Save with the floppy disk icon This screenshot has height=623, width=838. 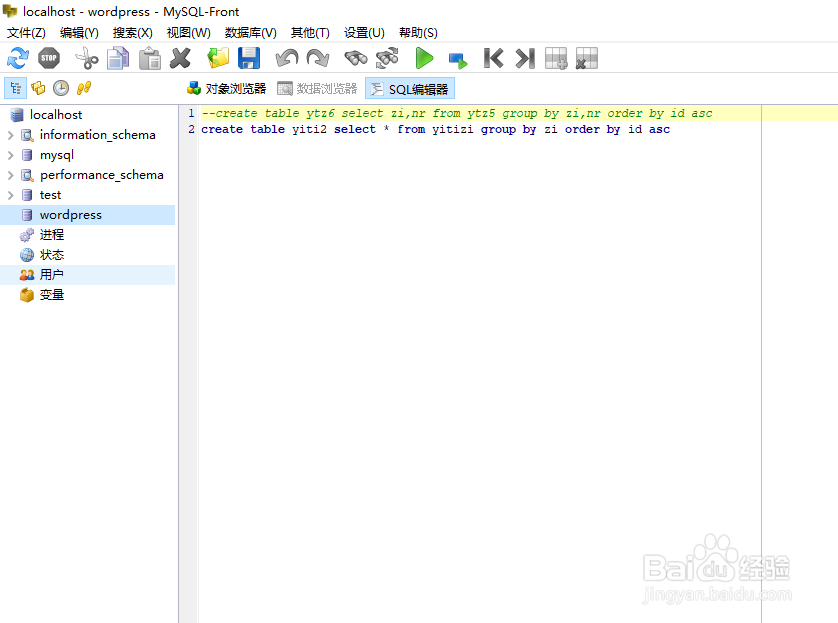point(249,58)
